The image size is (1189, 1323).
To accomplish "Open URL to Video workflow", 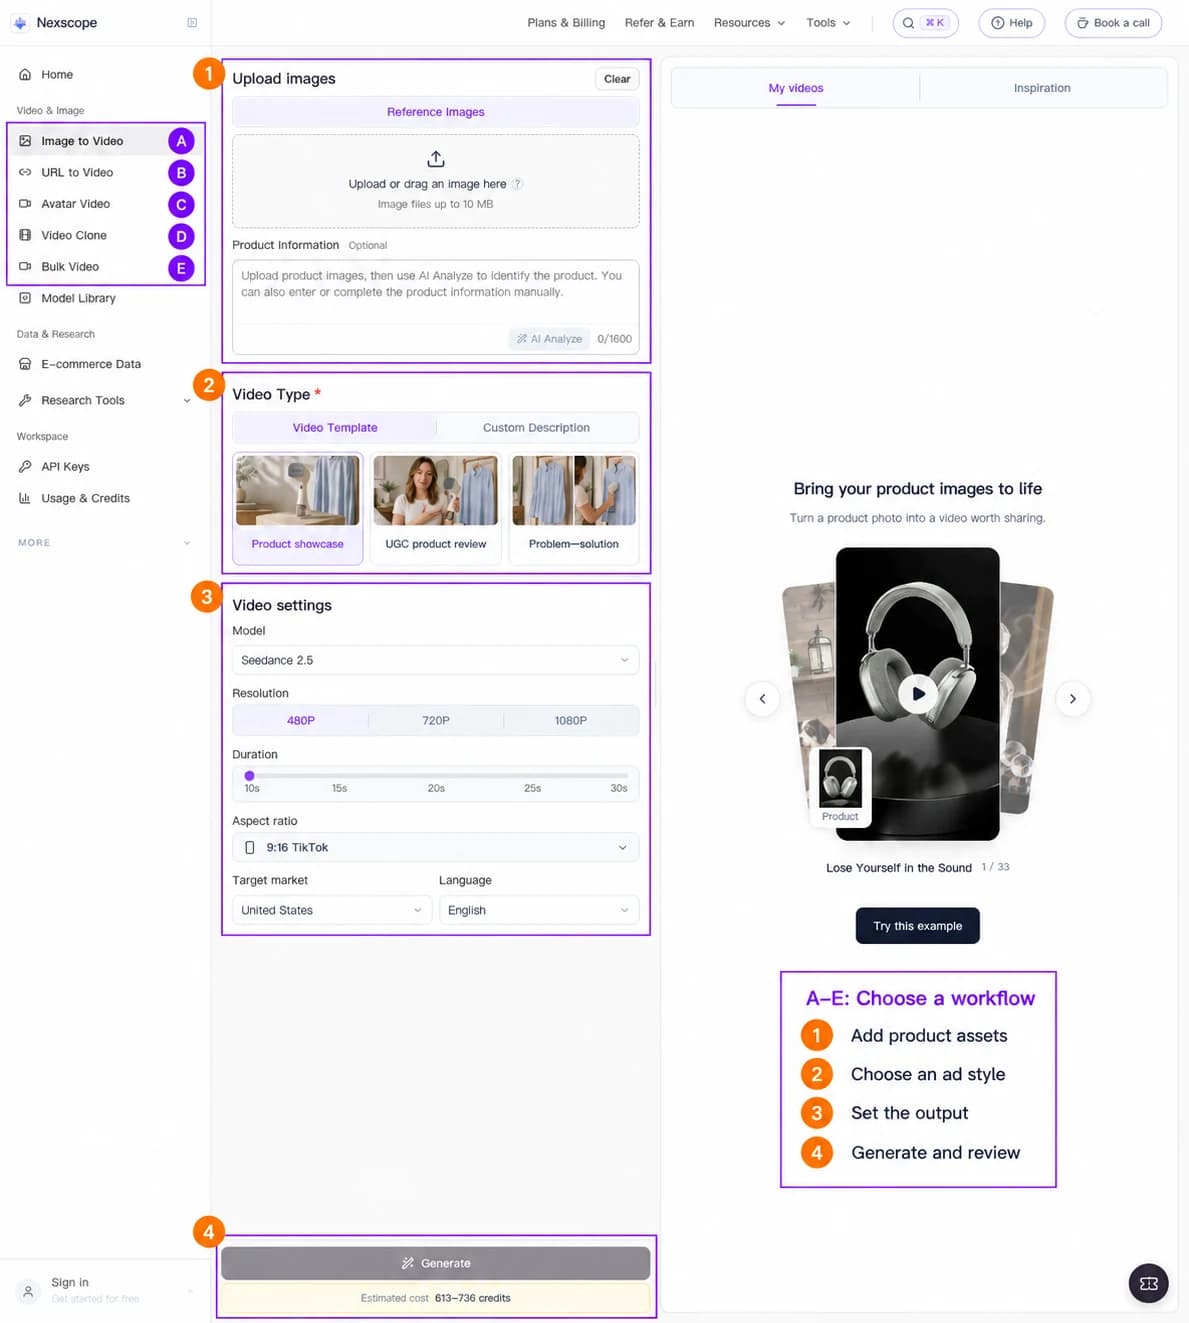I will 77,173.
